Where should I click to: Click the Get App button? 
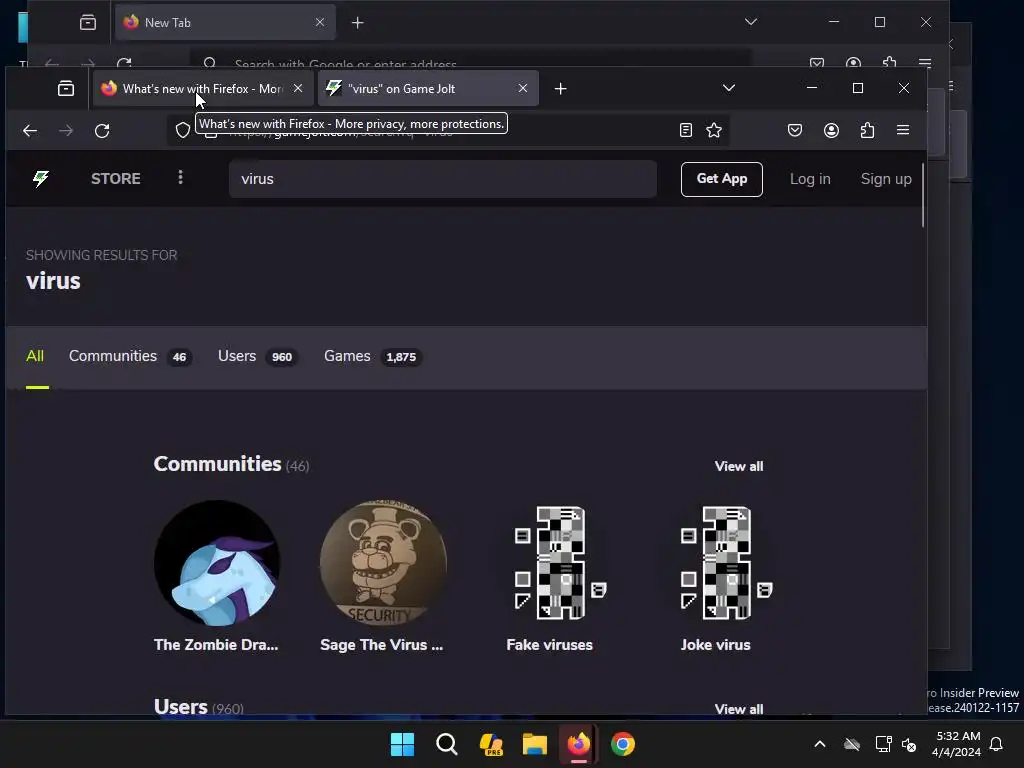[x=722, y=179]
